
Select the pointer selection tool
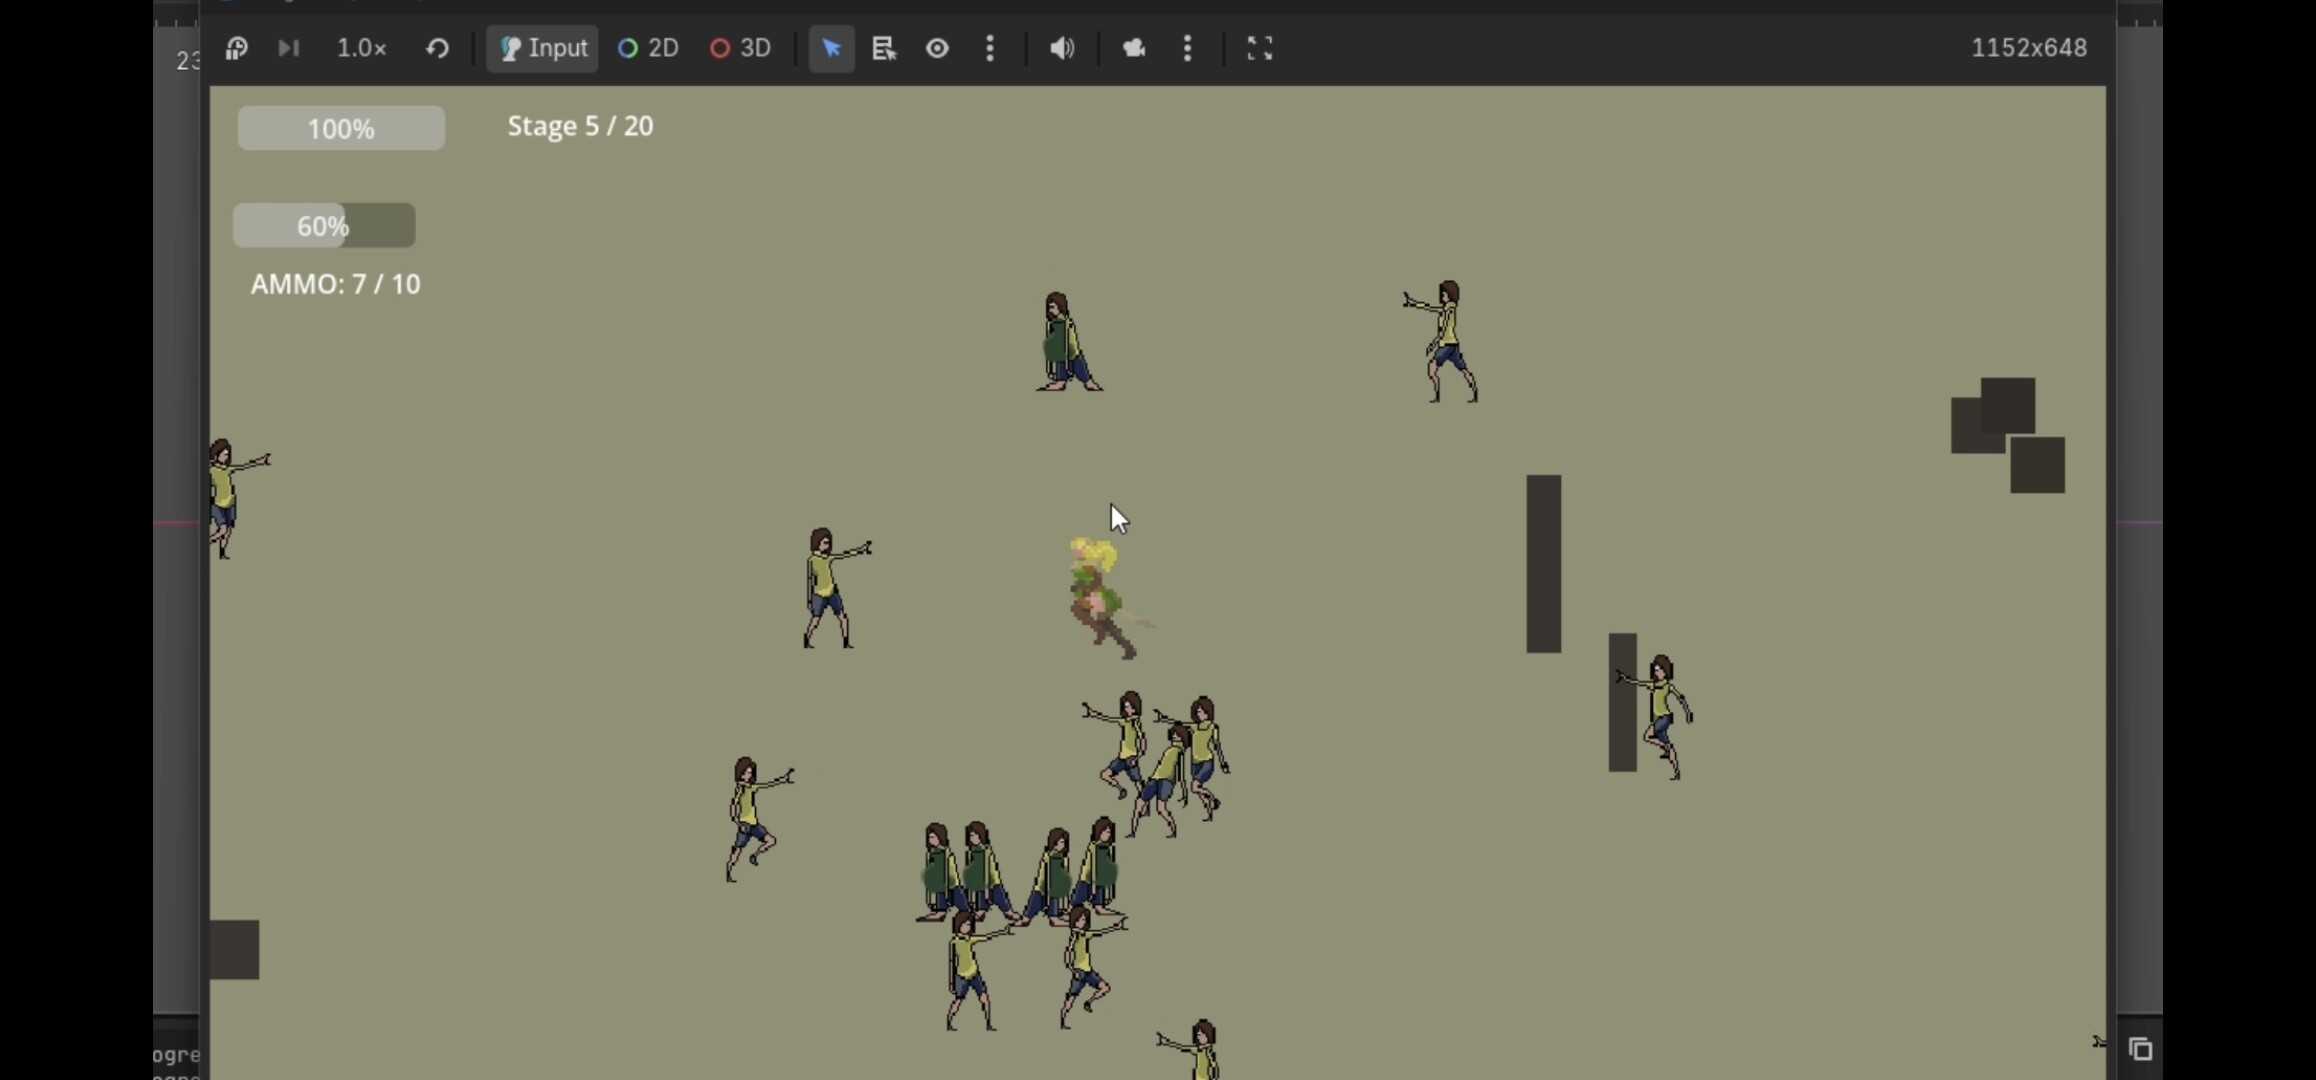pyautogui.click(x=831, y=48)
